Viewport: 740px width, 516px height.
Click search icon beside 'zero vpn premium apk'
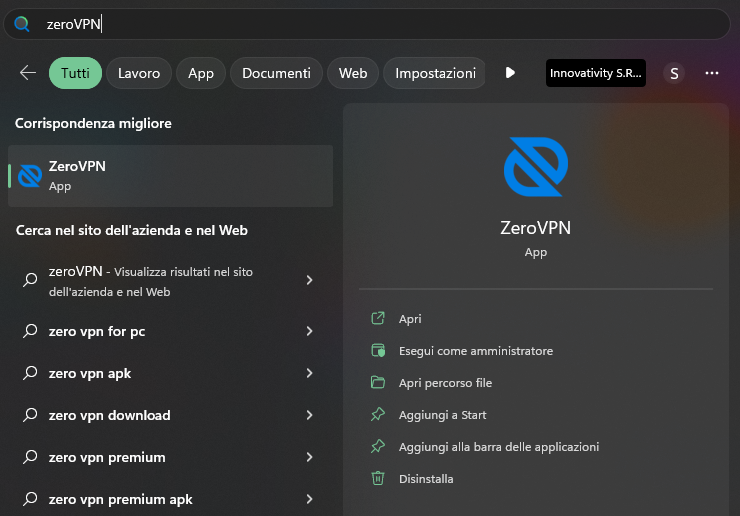click(x=30, y=499)
